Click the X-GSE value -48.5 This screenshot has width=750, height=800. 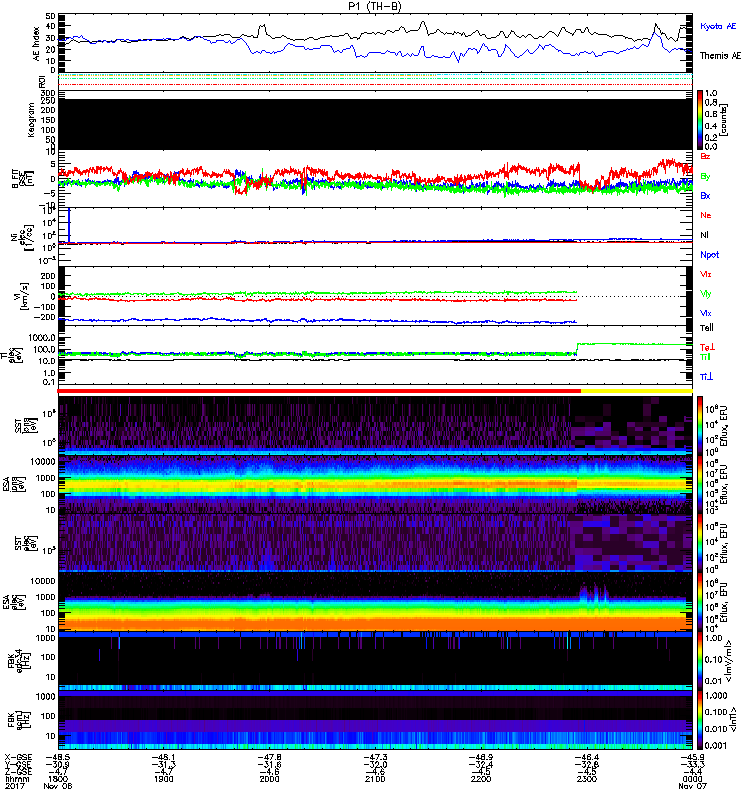(x=58, y=757)
